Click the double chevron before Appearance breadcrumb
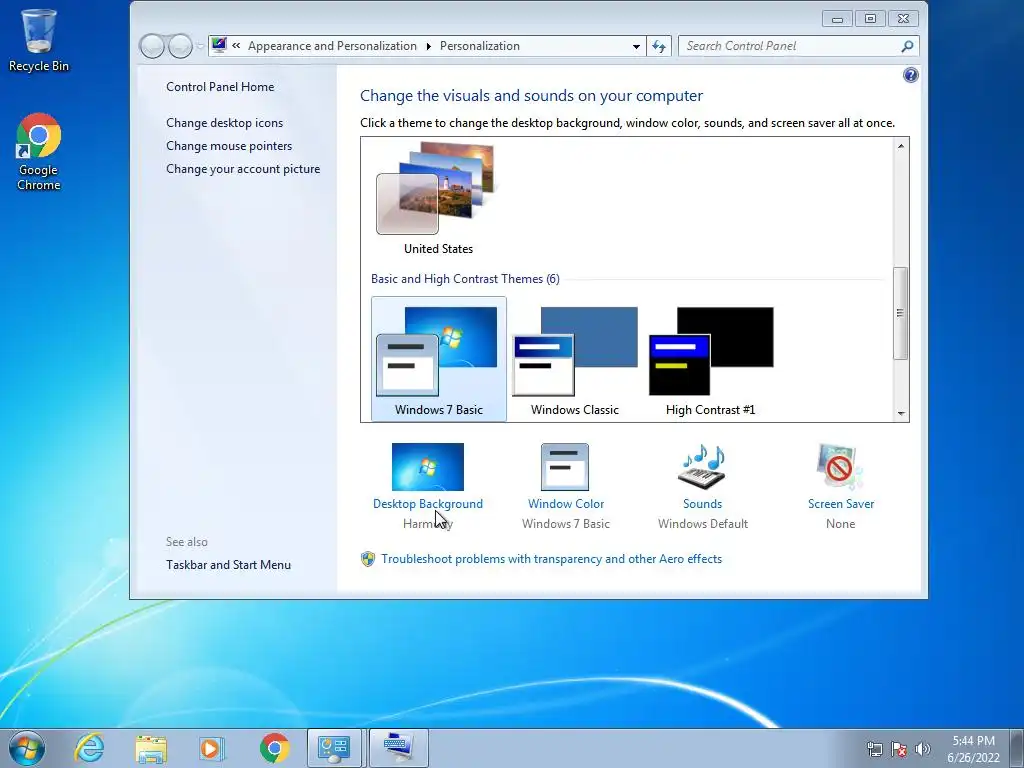The image size is (1024, 768). [x=236, y=46]
